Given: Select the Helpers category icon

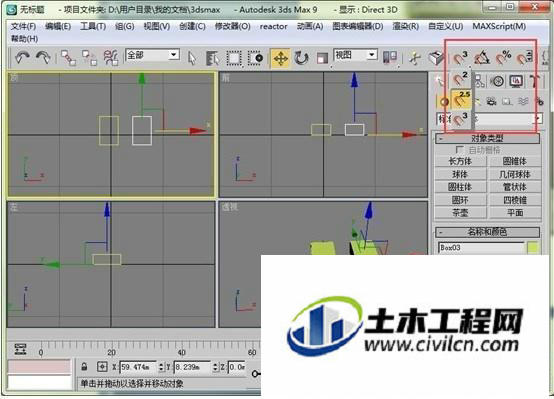Looking at the screenshot, I should pyautogui.click(x=507, y=102).
